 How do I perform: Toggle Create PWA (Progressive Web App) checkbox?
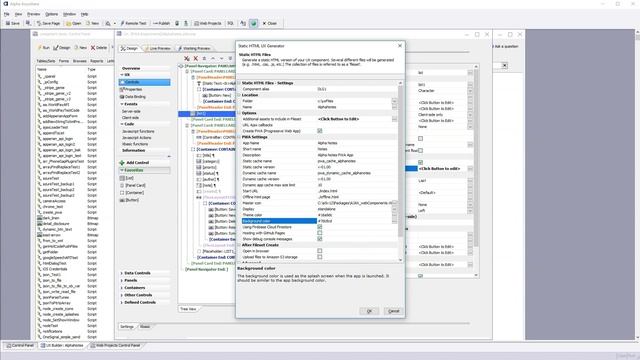(320, 131)
